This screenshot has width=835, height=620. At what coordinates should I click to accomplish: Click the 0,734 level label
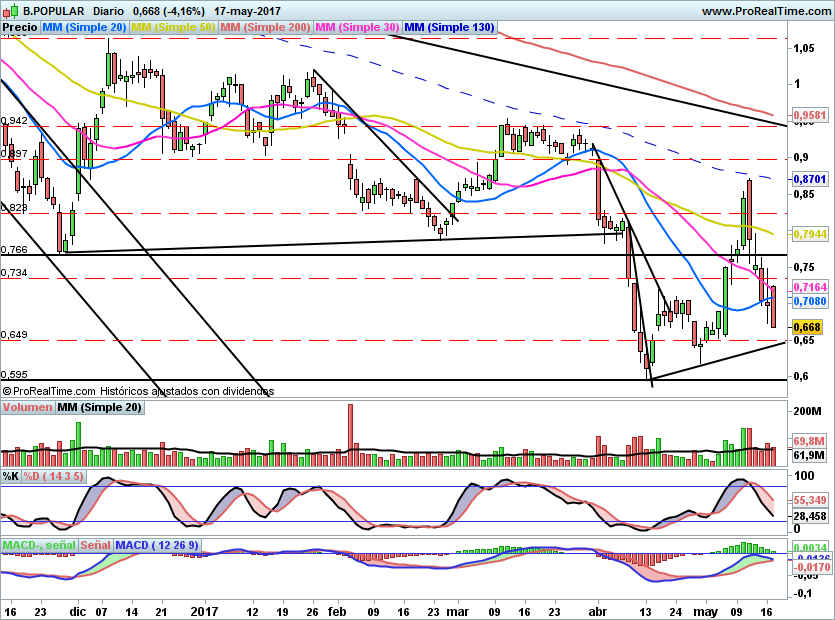click(14, 273)
